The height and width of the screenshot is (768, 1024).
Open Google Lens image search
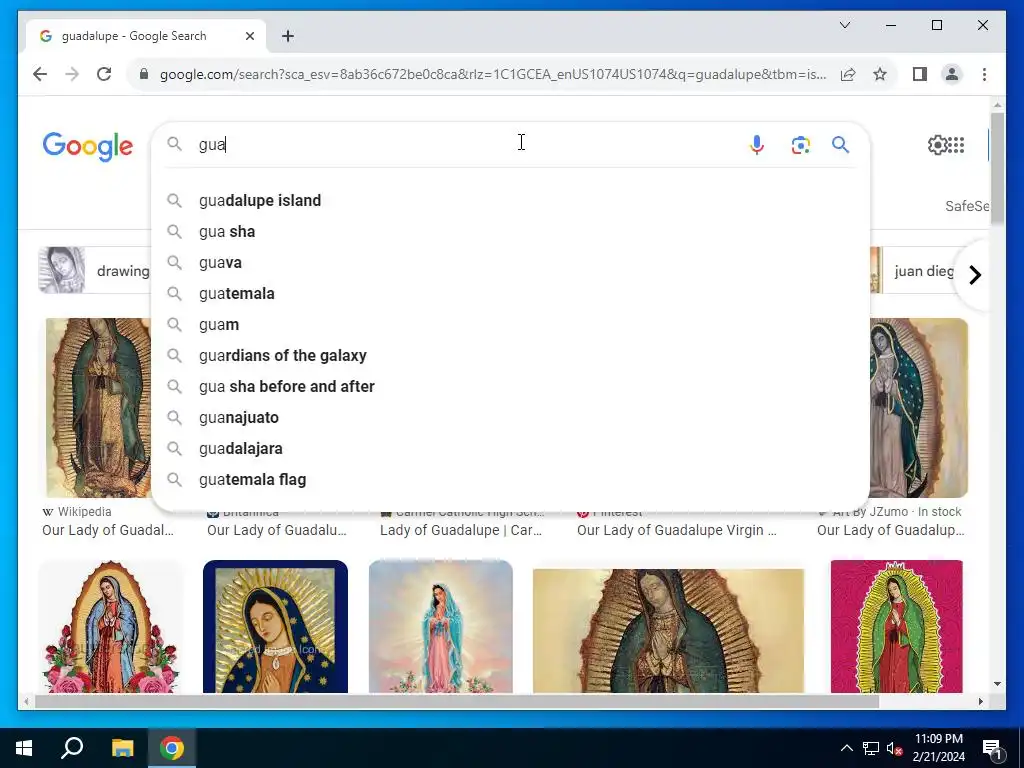(x=801, y=144)
